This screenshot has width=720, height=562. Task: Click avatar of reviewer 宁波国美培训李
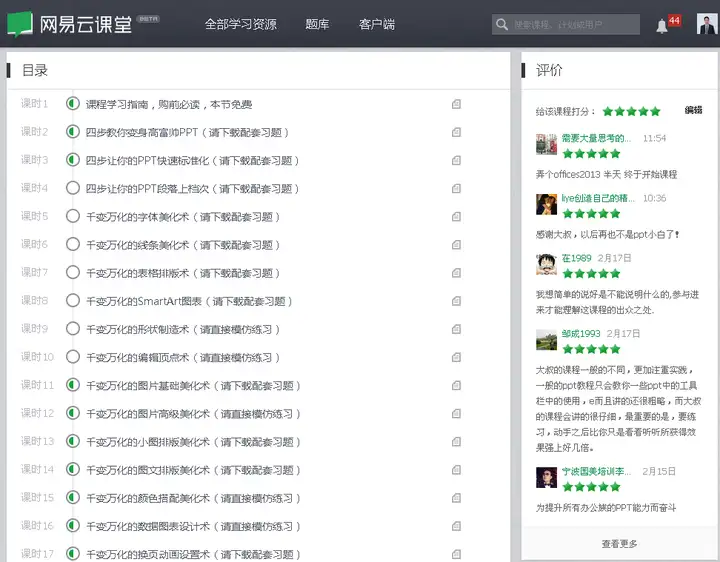(x=546, y=477)
